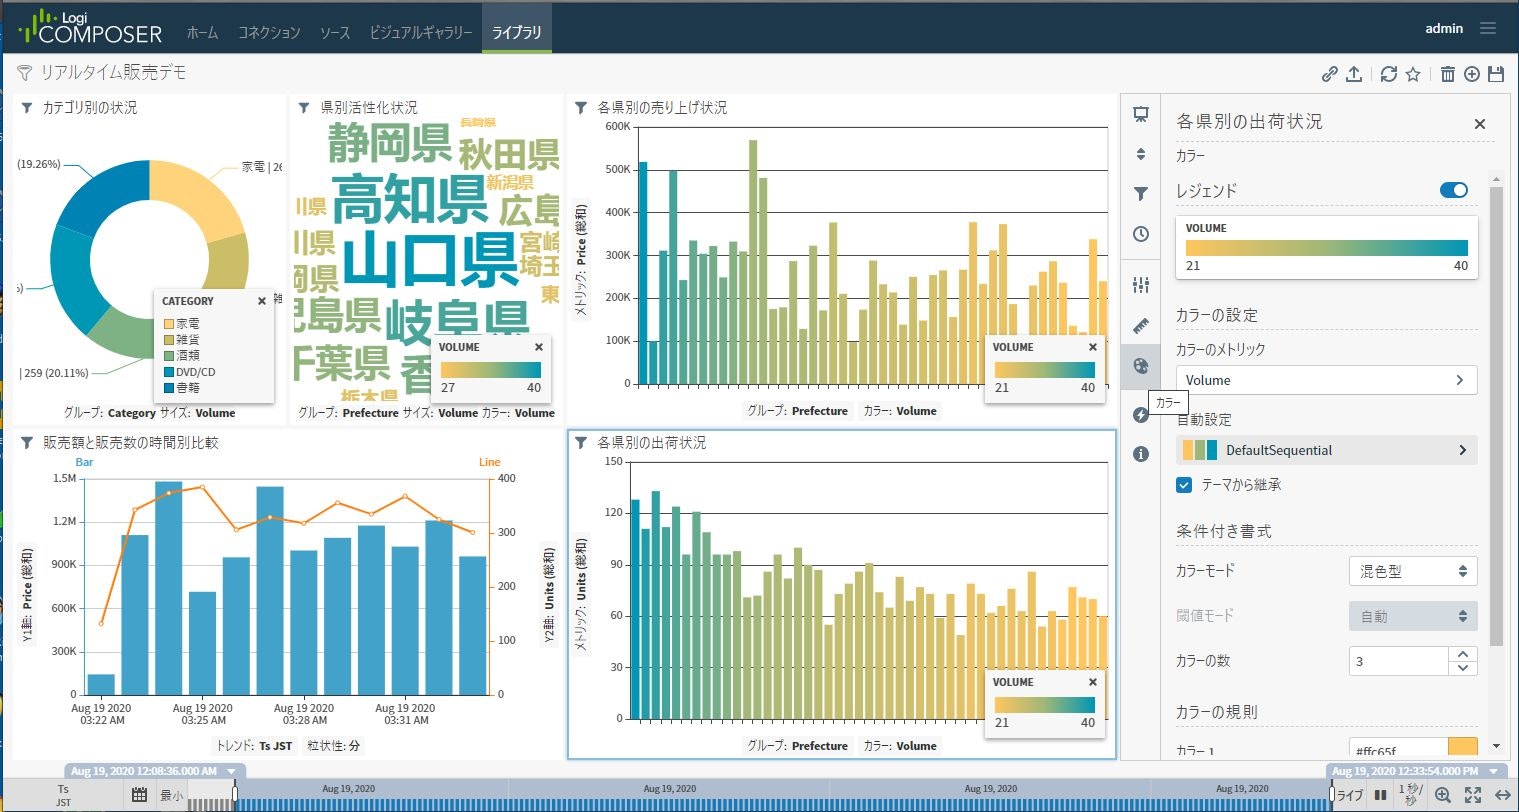This screenshot has width=1519, height=812.
Task: Uncheck テーマから継承 checkbox
Action: tap(1184, 485)
